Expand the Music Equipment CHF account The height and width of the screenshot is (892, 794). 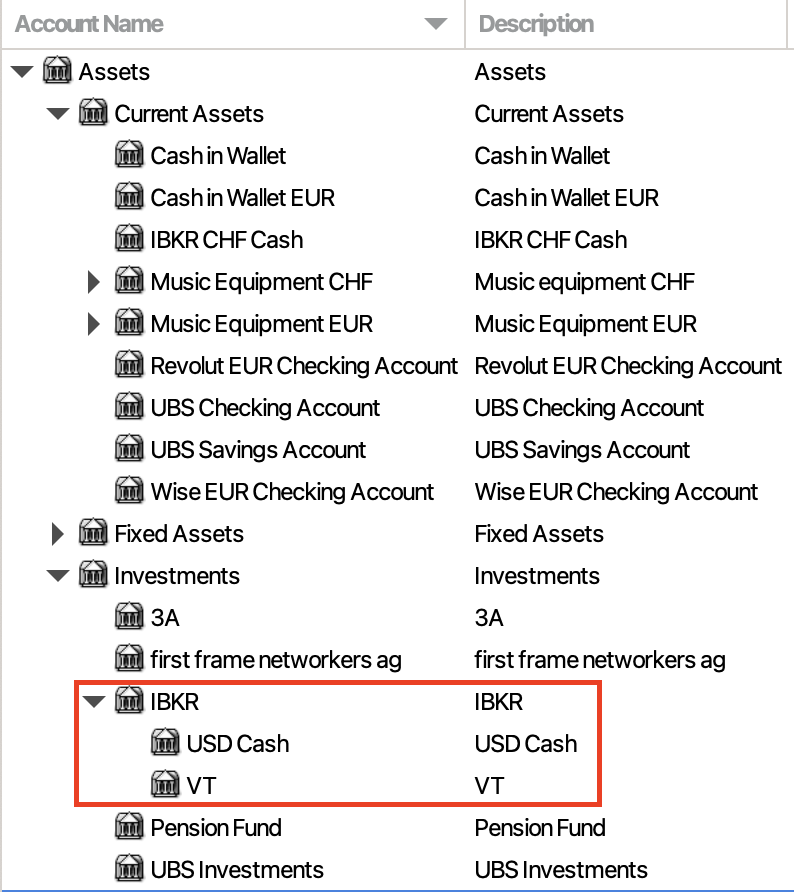94,282
